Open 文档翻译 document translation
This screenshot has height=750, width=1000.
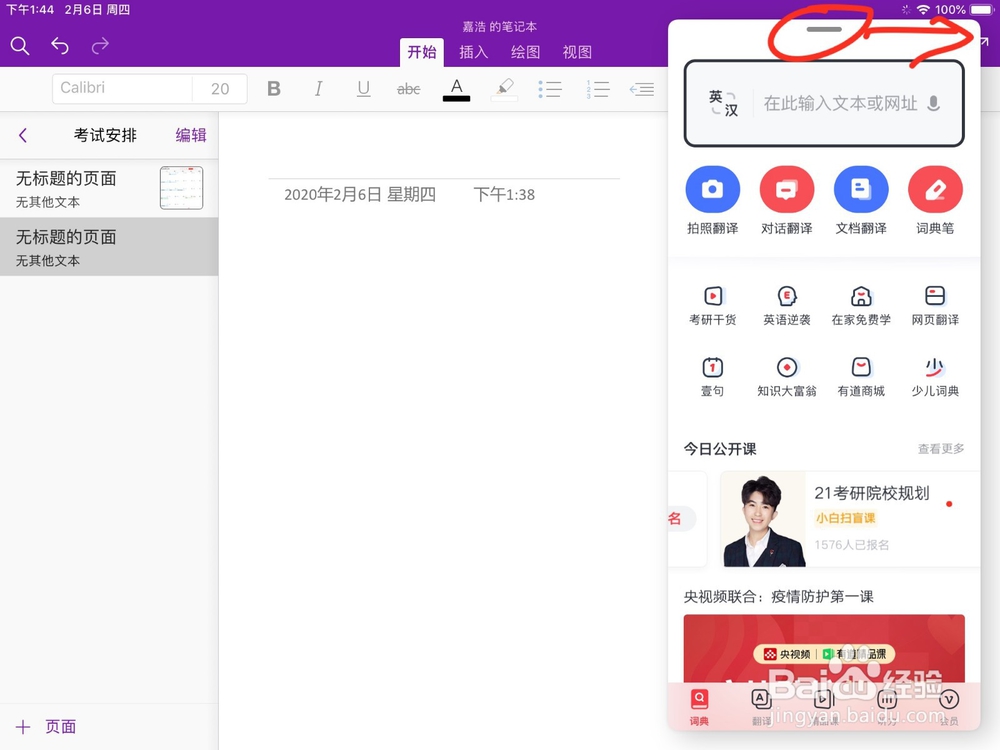pyautogui.click(x=861, y=200)
